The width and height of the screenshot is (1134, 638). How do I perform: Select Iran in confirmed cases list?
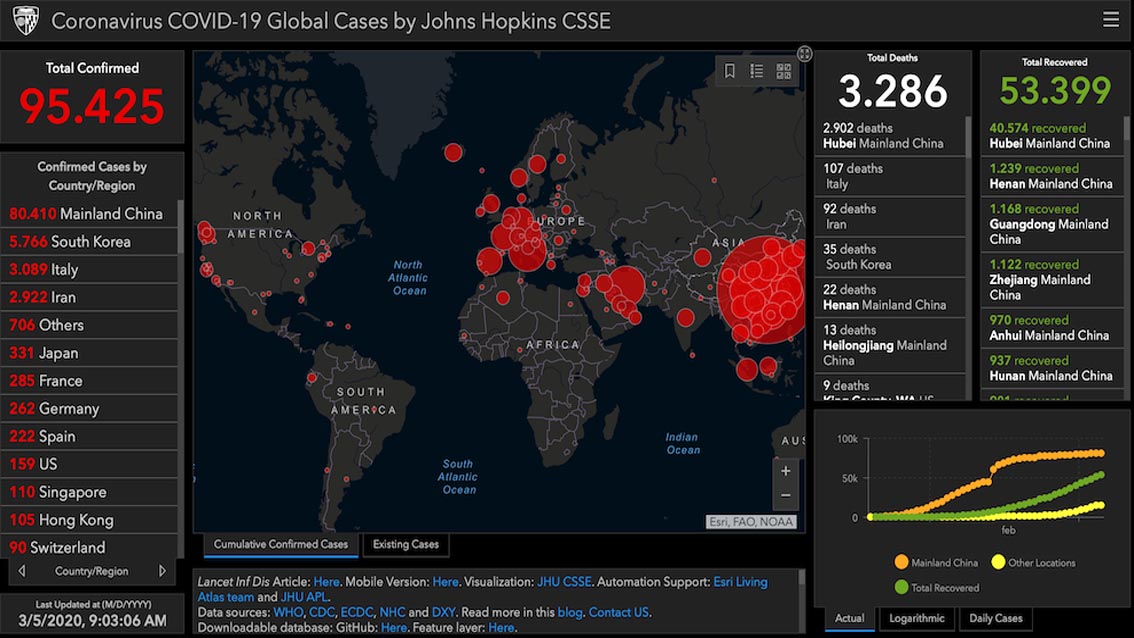coord(89,297)
